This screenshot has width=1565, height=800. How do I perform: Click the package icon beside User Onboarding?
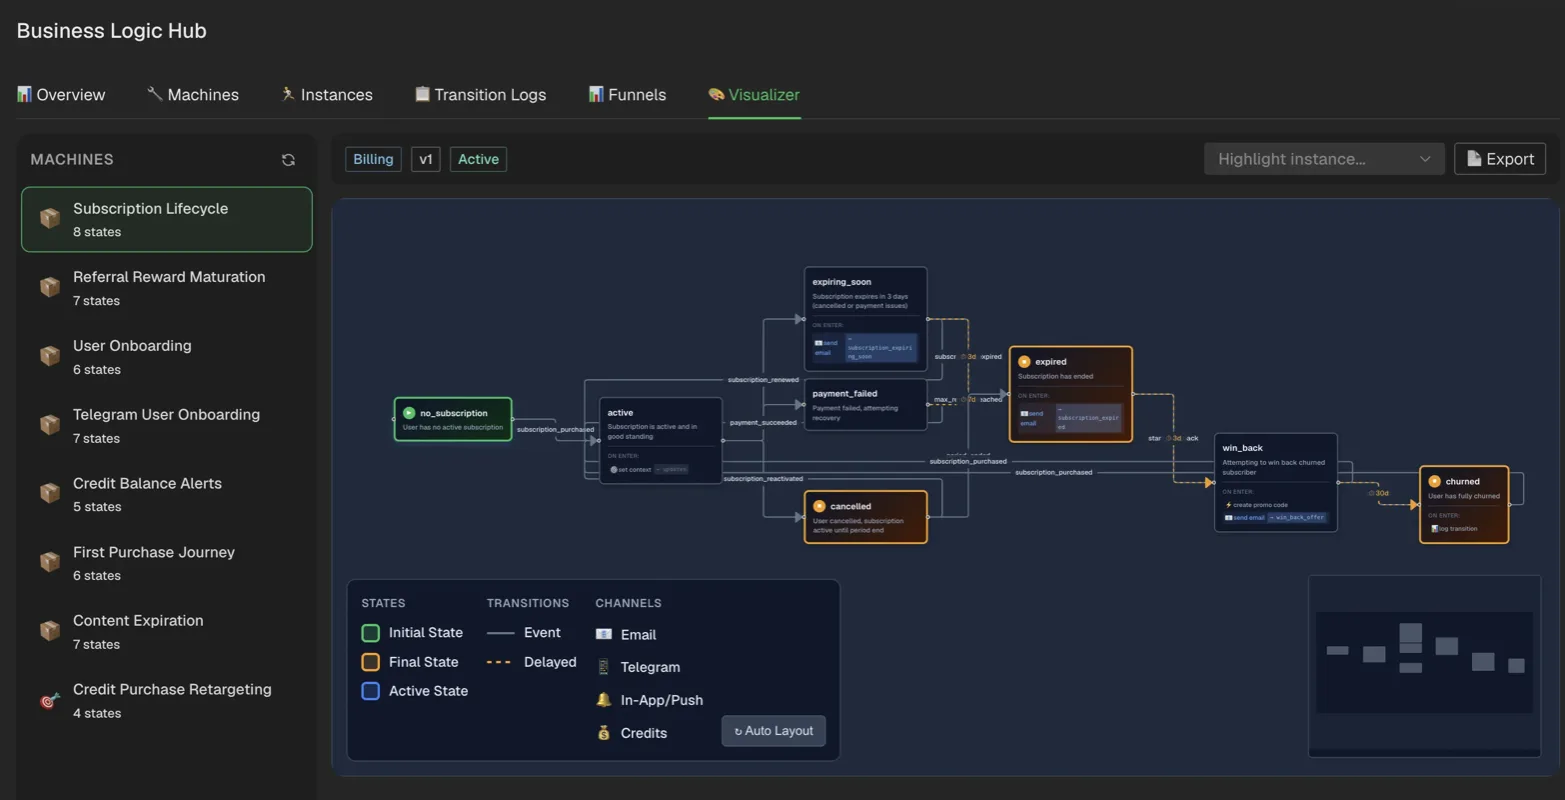point(50,357)
